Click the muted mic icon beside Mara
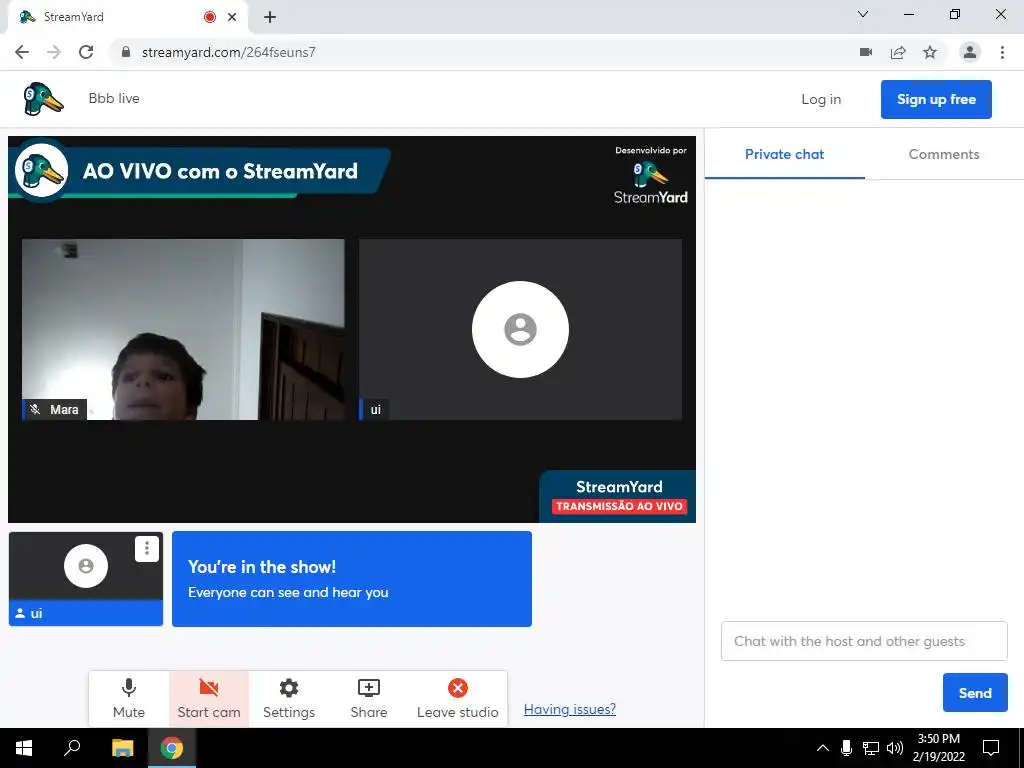 click(35, 409)
